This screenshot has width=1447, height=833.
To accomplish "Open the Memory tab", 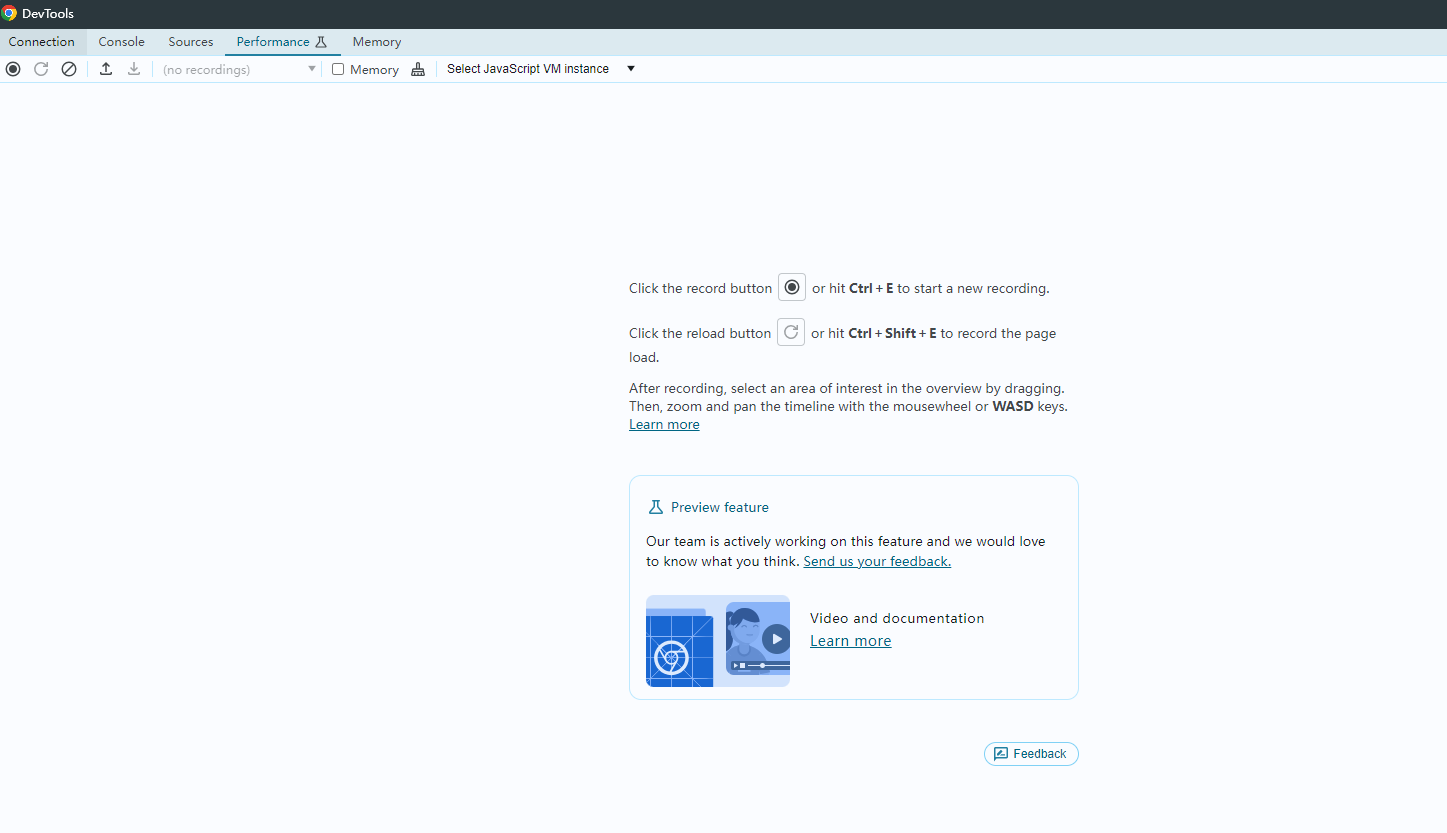I will pos(376,41).
